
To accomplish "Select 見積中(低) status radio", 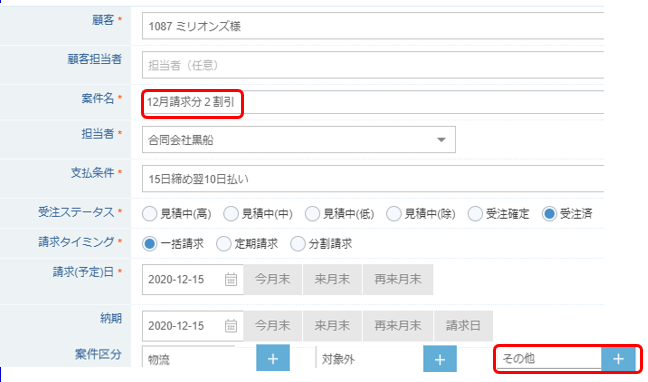I will pos(312,214).
